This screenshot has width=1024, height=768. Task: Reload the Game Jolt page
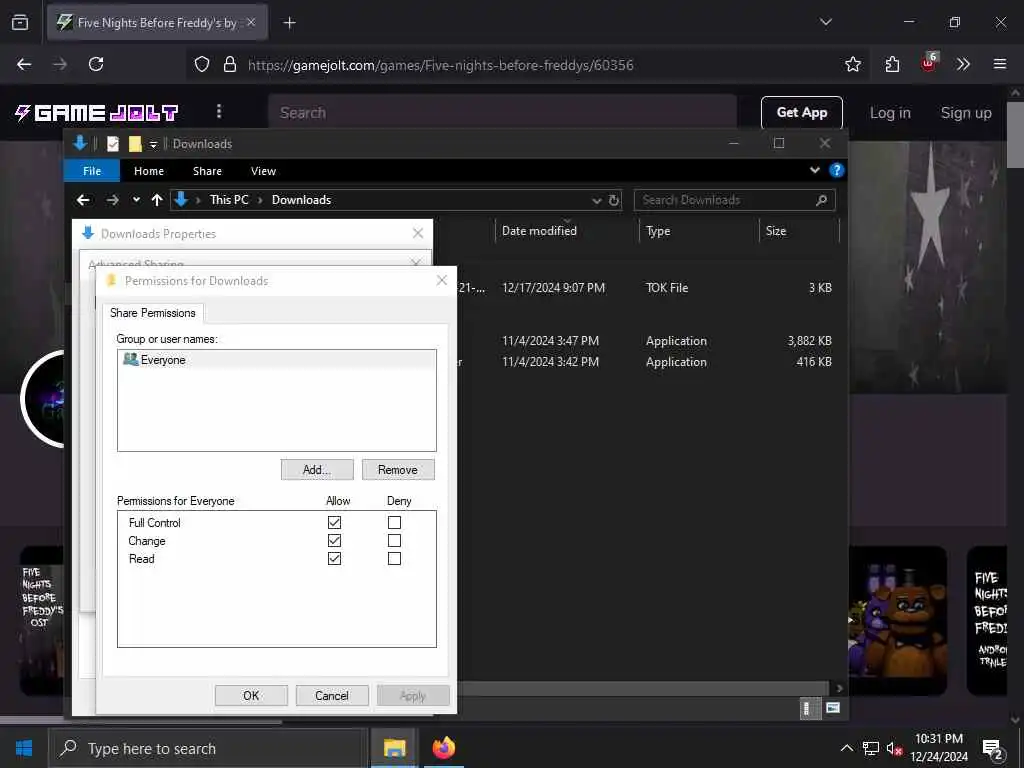[96, 64]
